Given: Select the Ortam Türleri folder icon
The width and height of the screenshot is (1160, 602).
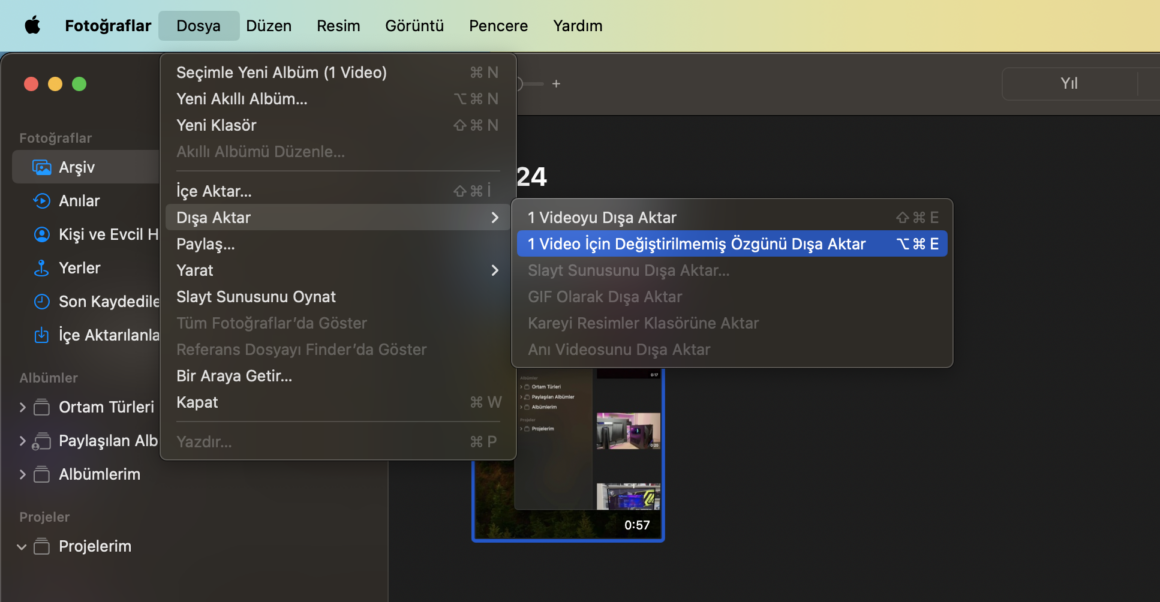Looking at the screenshot, I should click(42, 407).
